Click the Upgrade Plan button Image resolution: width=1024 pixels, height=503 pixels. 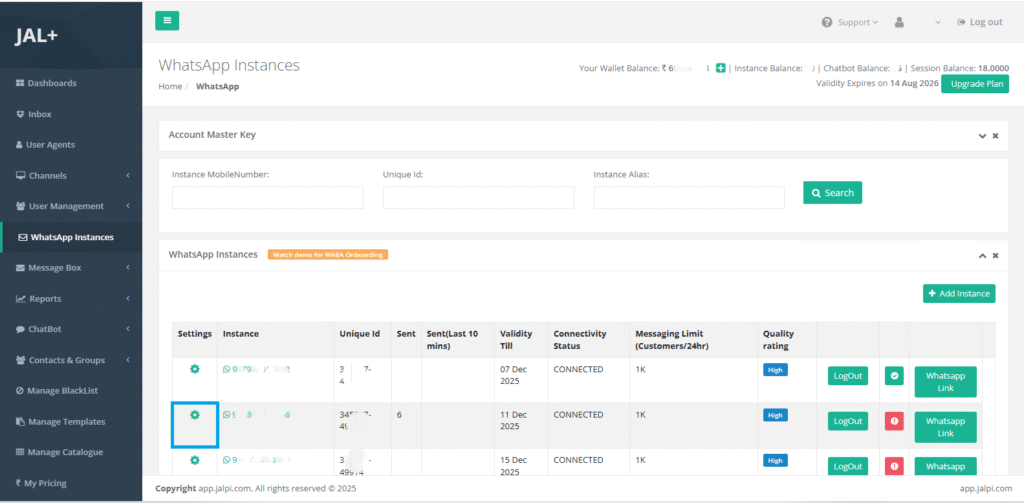pyautogui.click(x=974, y=84)
